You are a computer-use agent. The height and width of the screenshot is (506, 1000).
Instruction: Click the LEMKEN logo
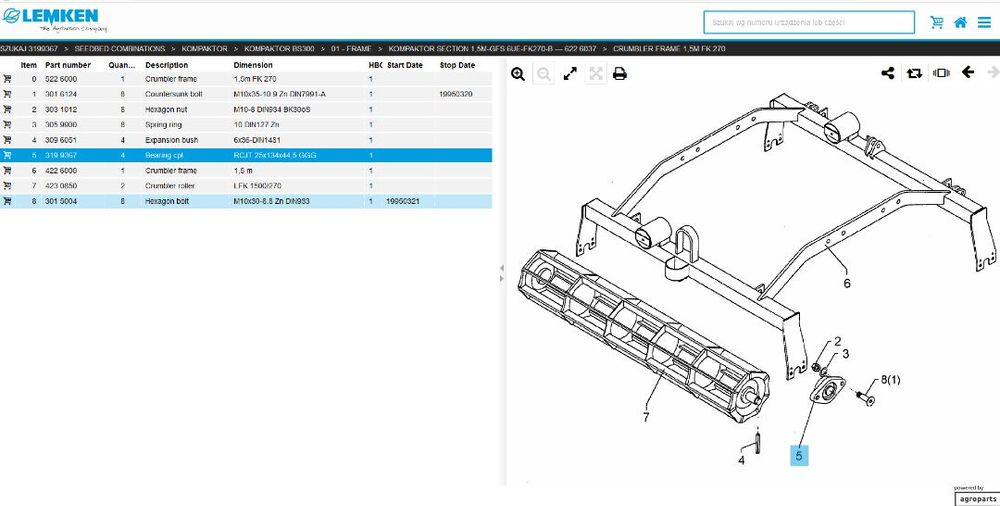(54, 20)
